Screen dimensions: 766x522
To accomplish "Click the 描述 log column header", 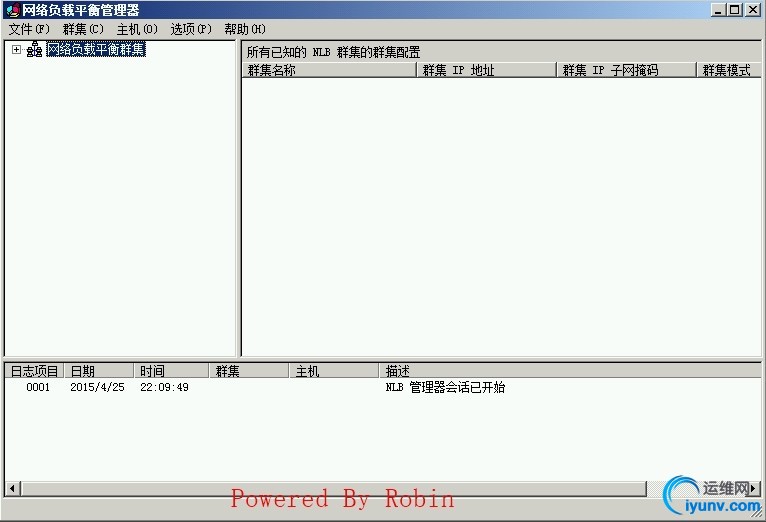I will tap(571, 371).
